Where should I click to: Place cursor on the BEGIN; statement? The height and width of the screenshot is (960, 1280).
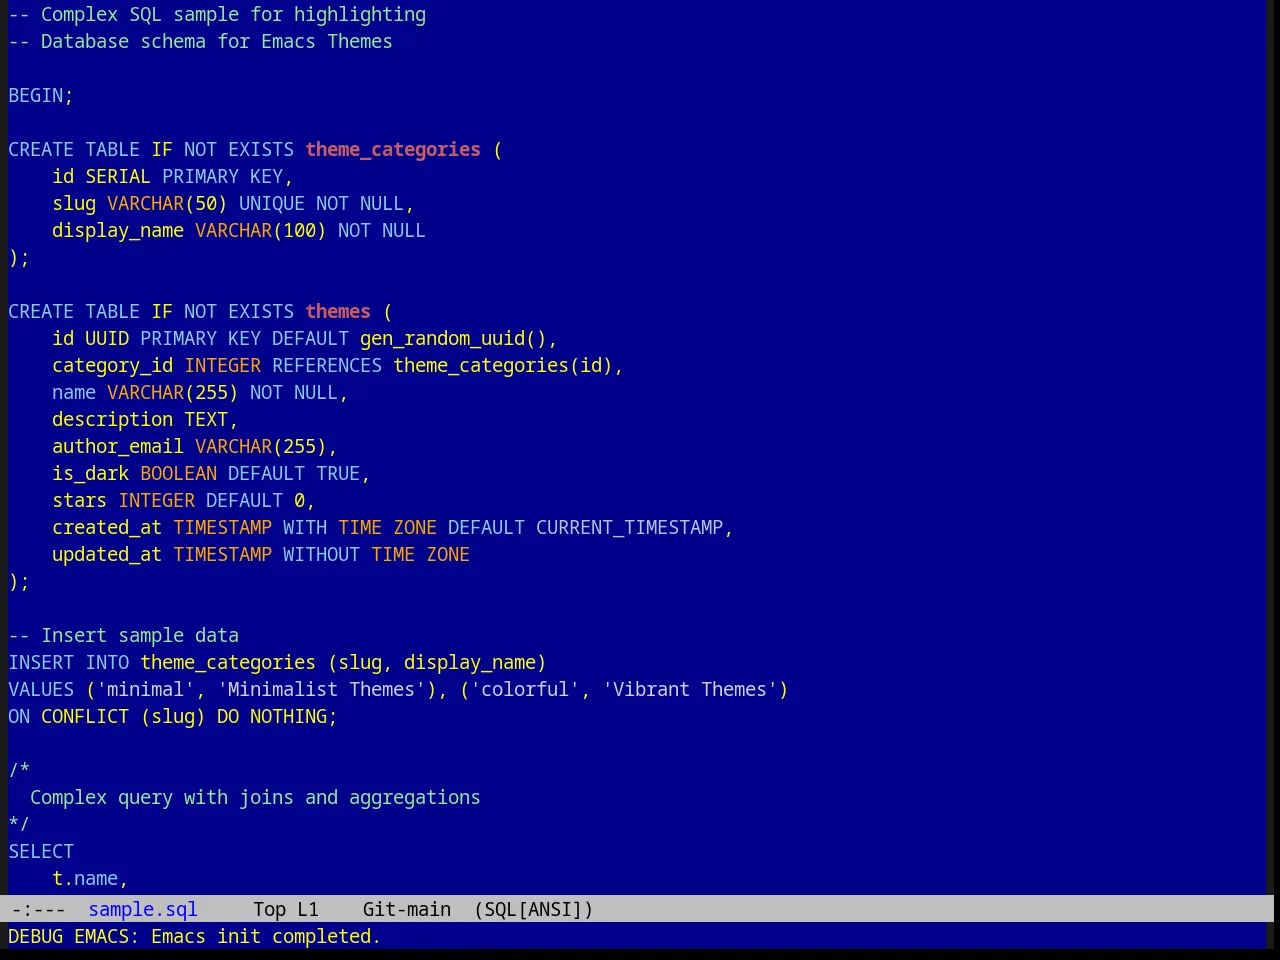(x=41, y=95)
